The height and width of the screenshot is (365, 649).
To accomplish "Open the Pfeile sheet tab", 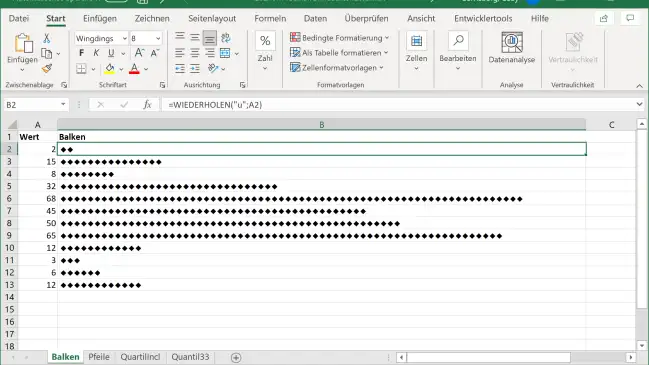I will click(99, 357).
